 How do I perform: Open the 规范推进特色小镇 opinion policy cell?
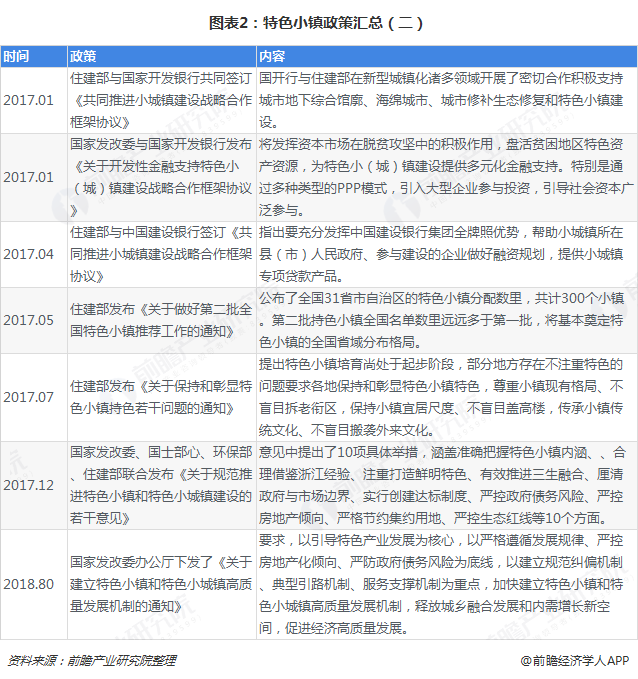tap(160, 483)
